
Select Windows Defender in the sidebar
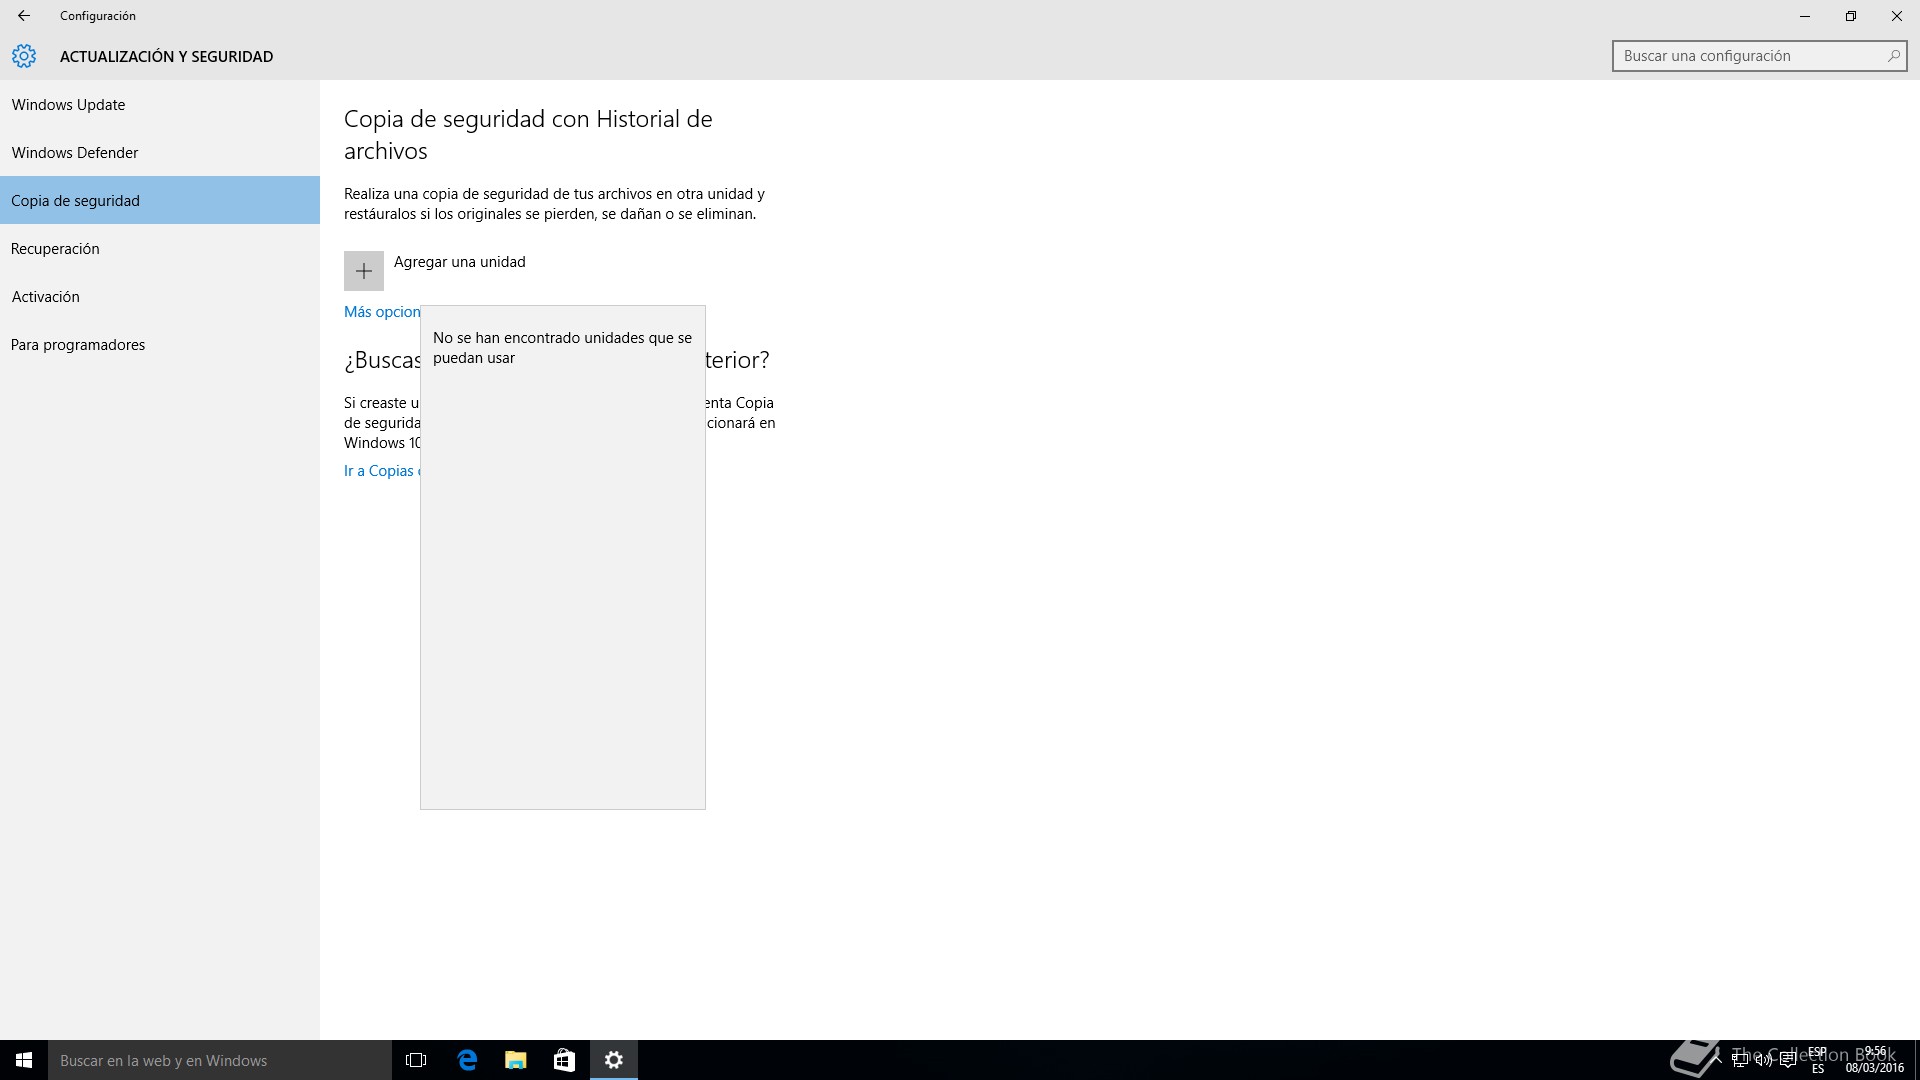pos(160,152)
